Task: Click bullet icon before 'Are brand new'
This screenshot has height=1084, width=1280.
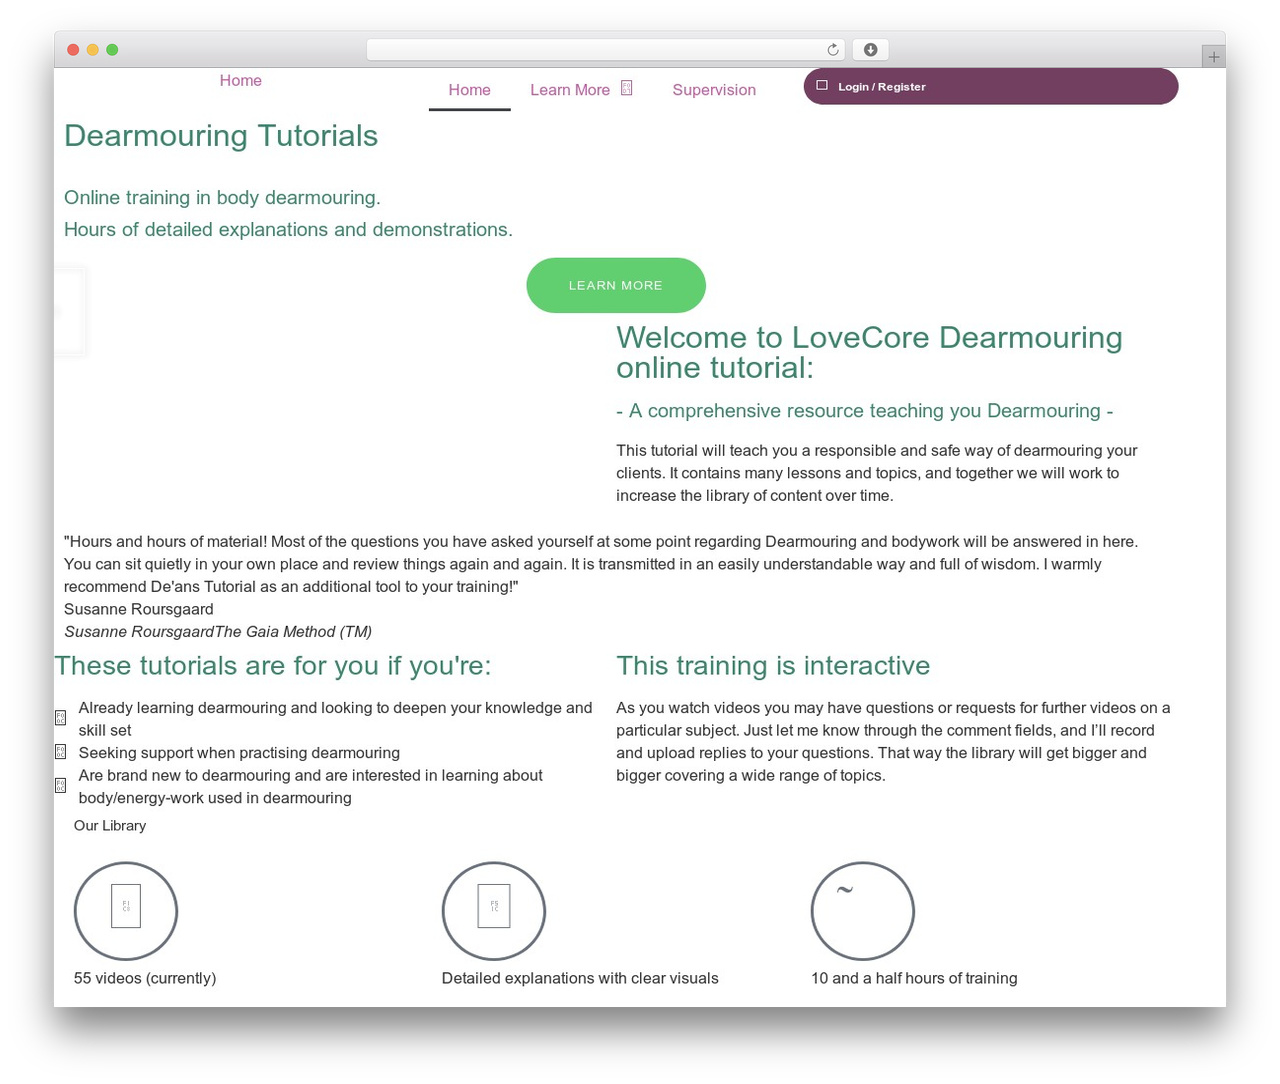Action: [x=60, y=786]
